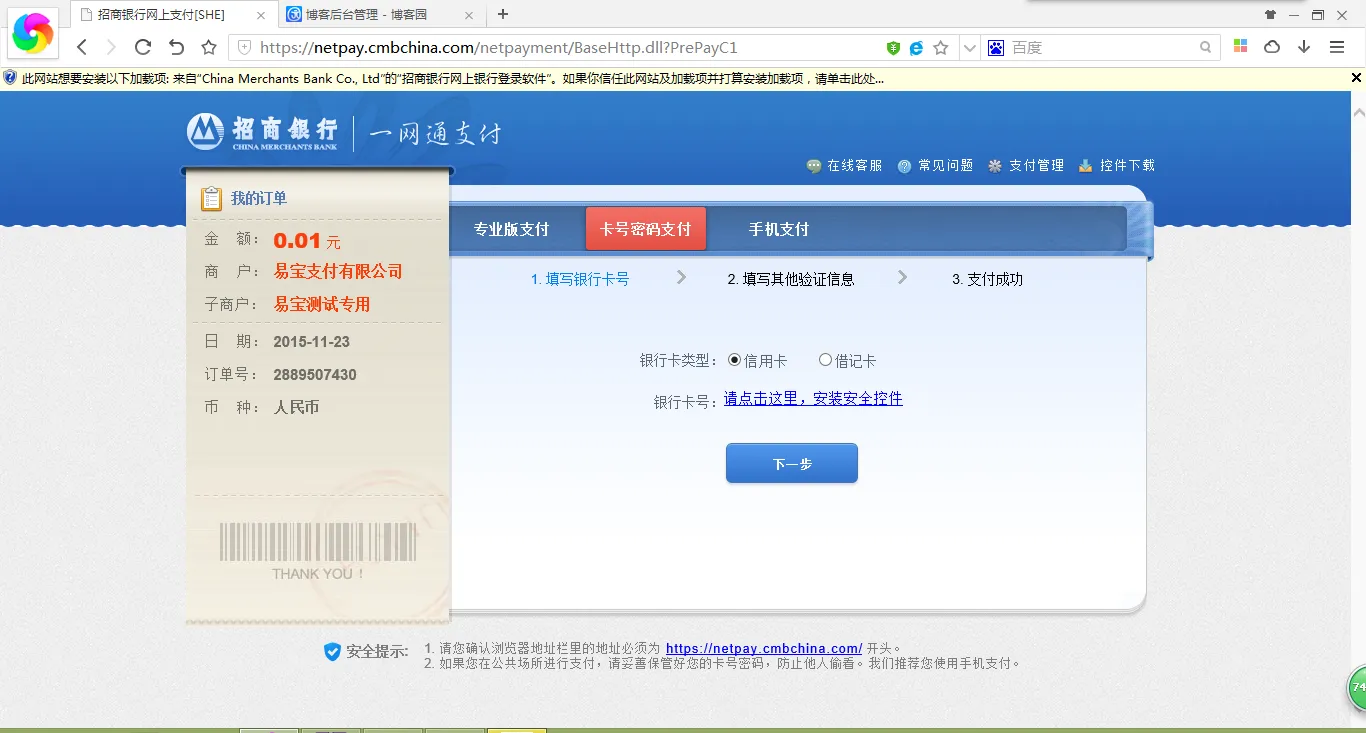The height and width of the screenshot is (733, 1366).
Task: Switch to the 专业版支付 tab
Action: [x=511, y=229]
